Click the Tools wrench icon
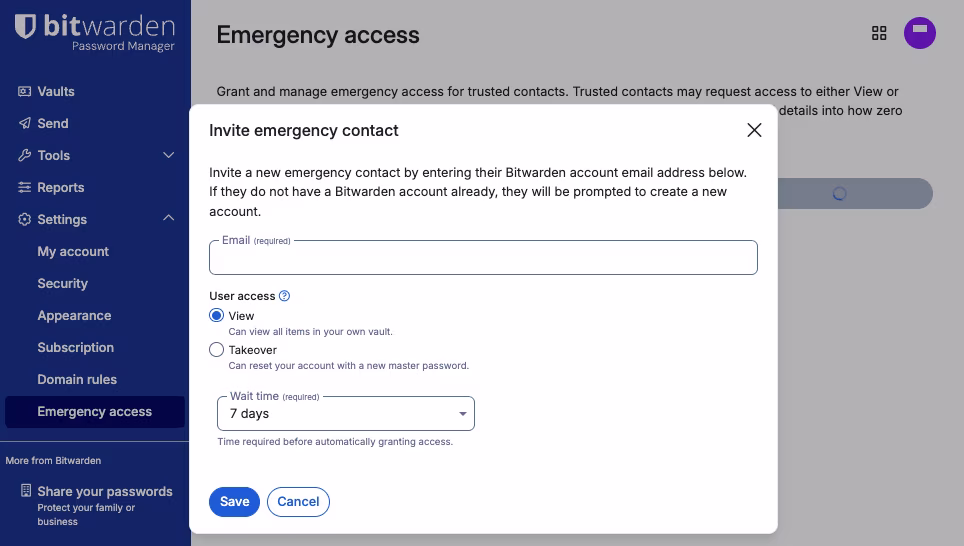This screenshot has height=546, width=964. [25, 155]
